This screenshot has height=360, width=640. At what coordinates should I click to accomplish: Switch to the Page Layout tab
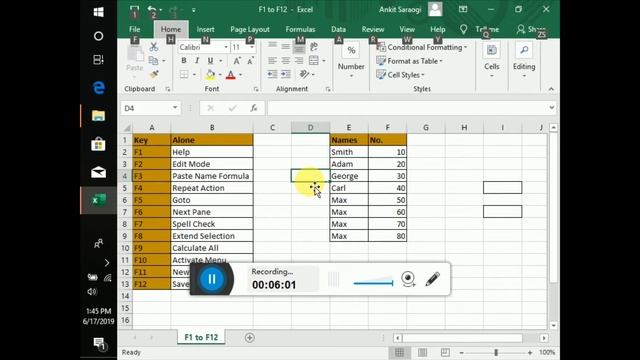click(250, 29)
